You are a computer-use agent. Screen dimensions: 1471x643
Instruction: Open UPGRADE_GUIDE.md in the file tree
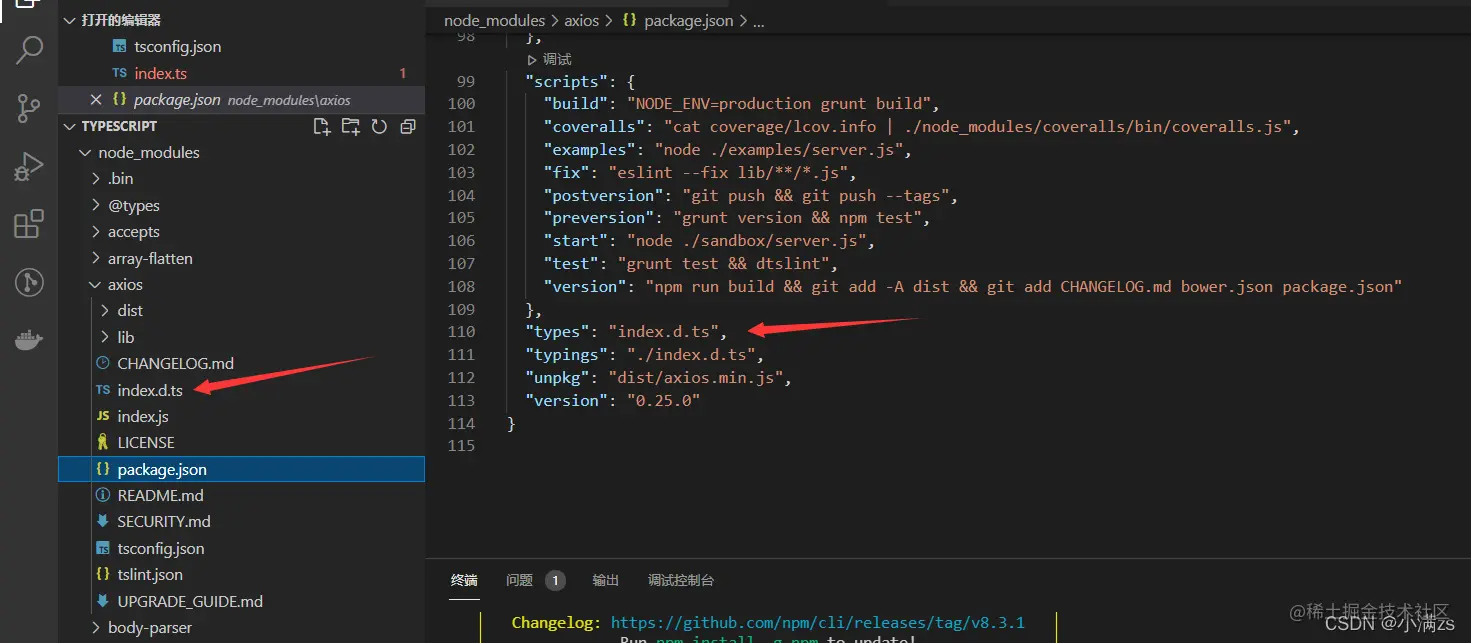[190, 601]
